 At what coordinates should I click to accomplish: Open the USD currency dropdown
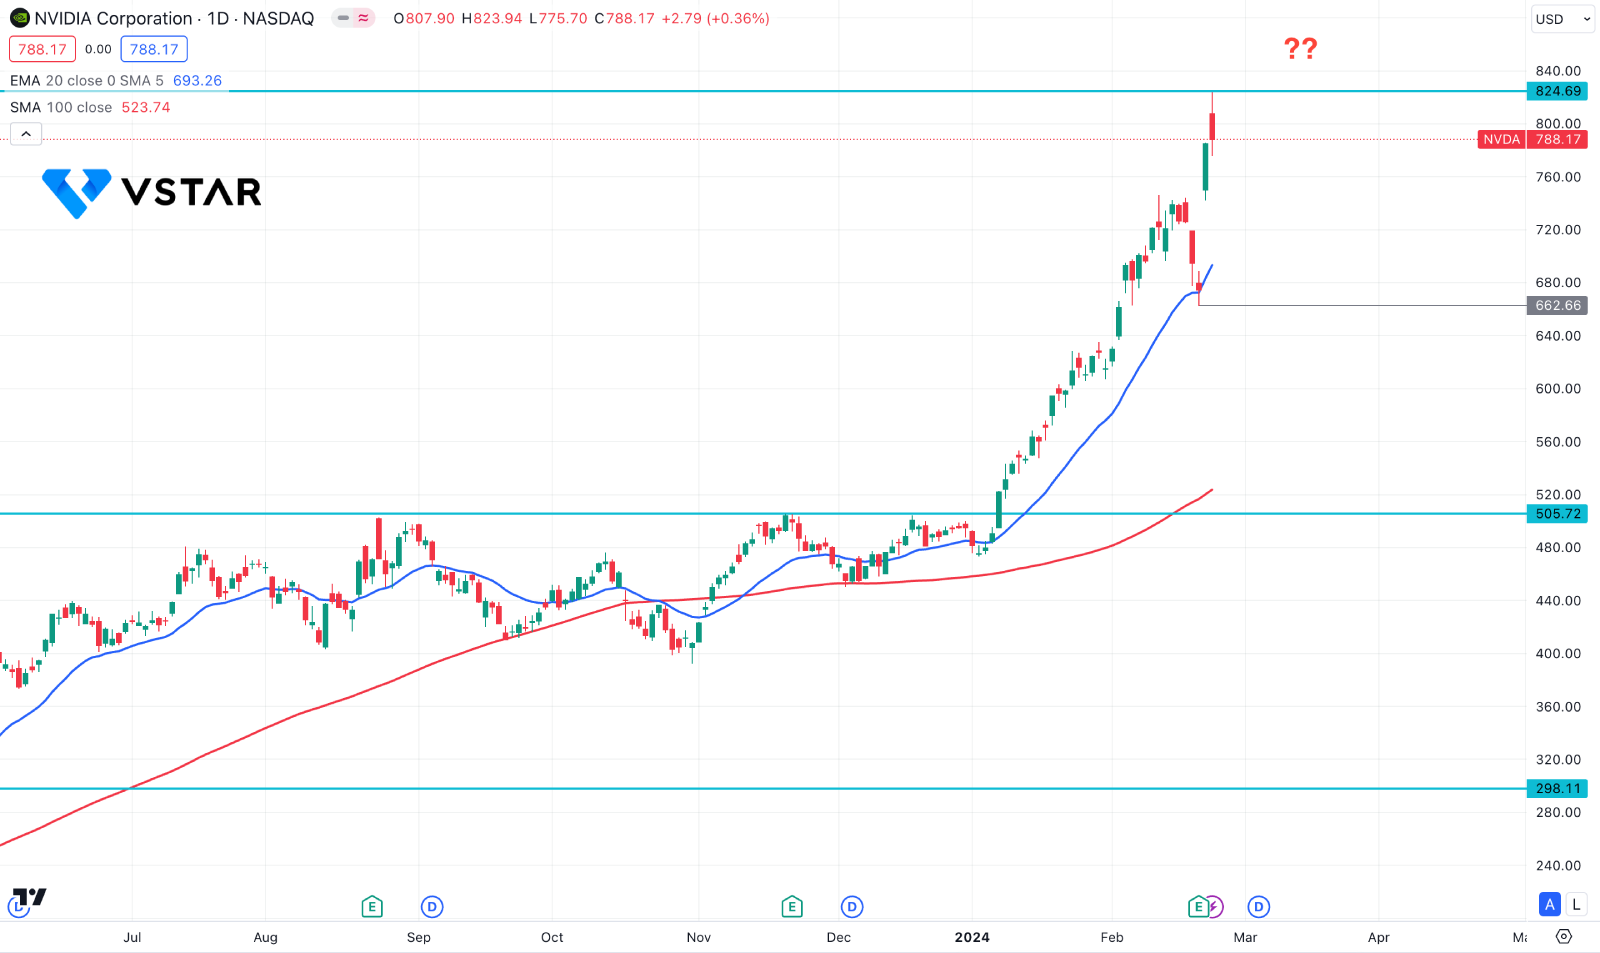(x=1563, y=19)
